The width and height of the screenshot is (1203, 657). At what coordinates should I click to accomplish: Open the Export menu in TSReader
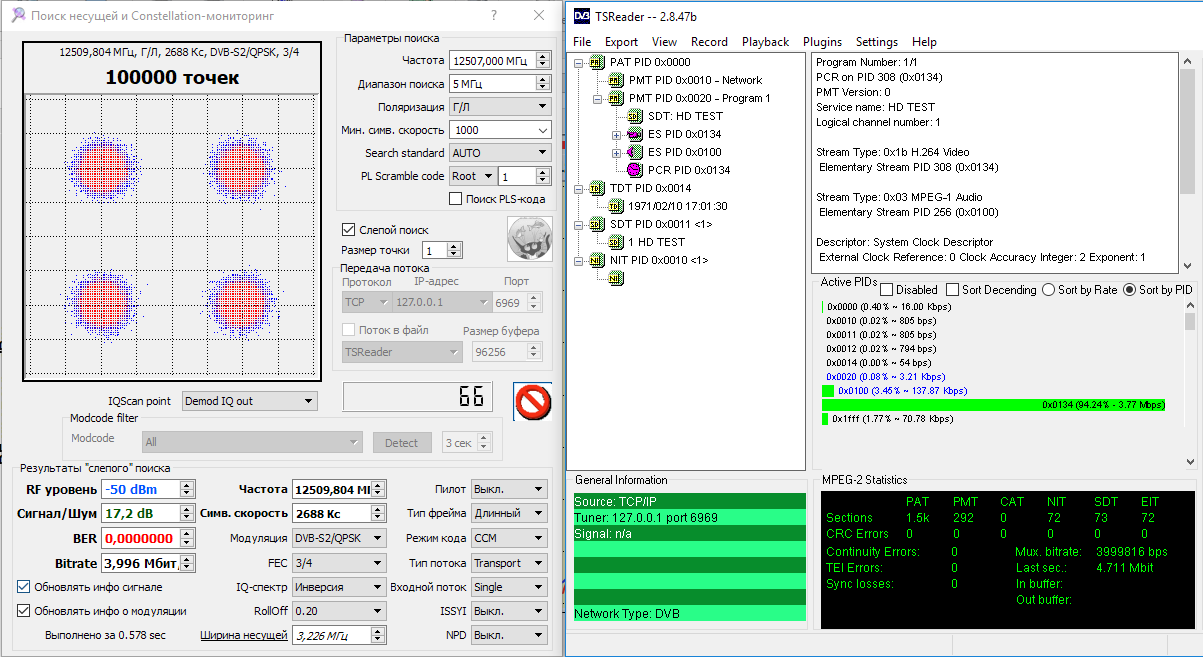pyautogui.click(x=621, y=42)
